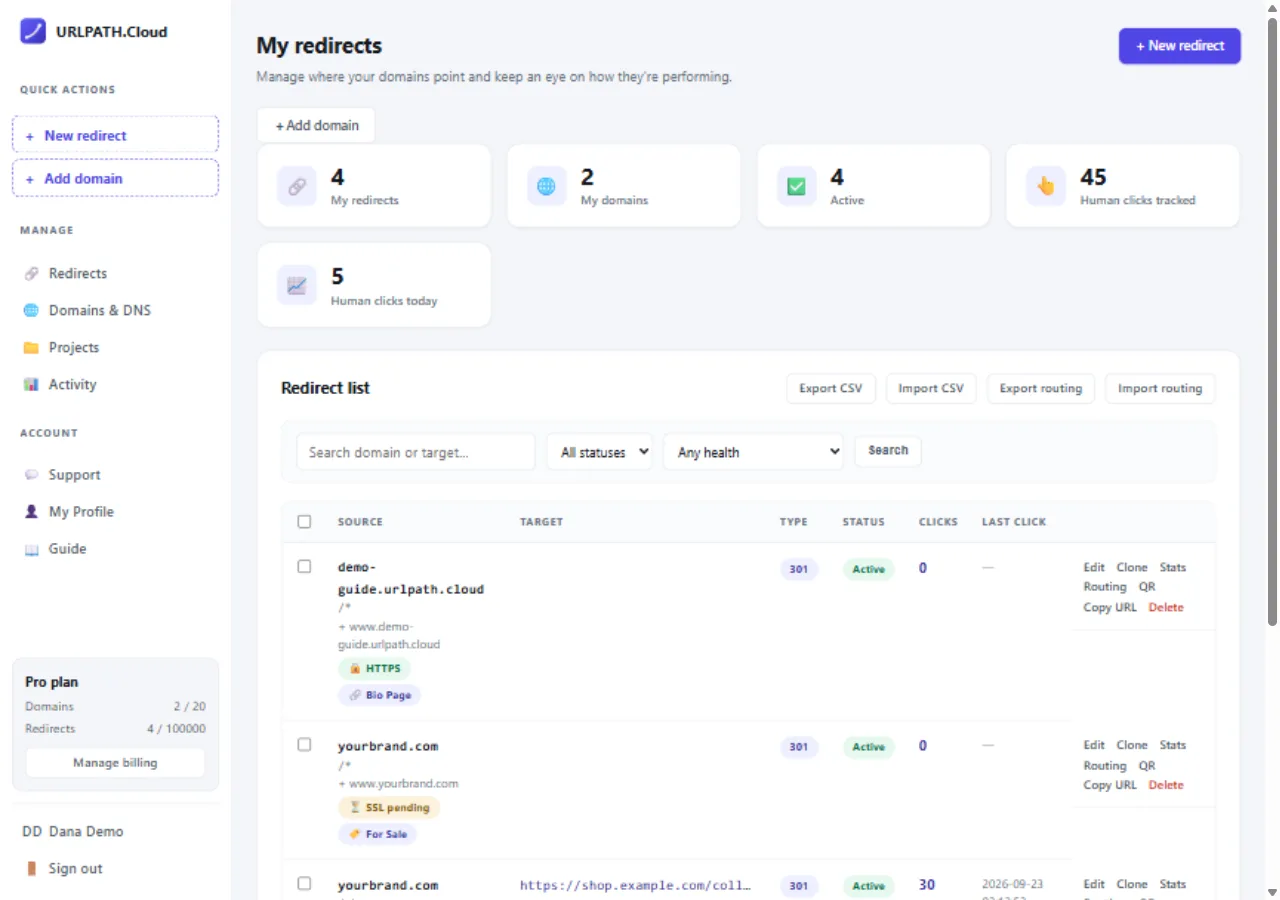Open Redirects in the sidebar menu
1280x900 pixels.
(115, 273)
